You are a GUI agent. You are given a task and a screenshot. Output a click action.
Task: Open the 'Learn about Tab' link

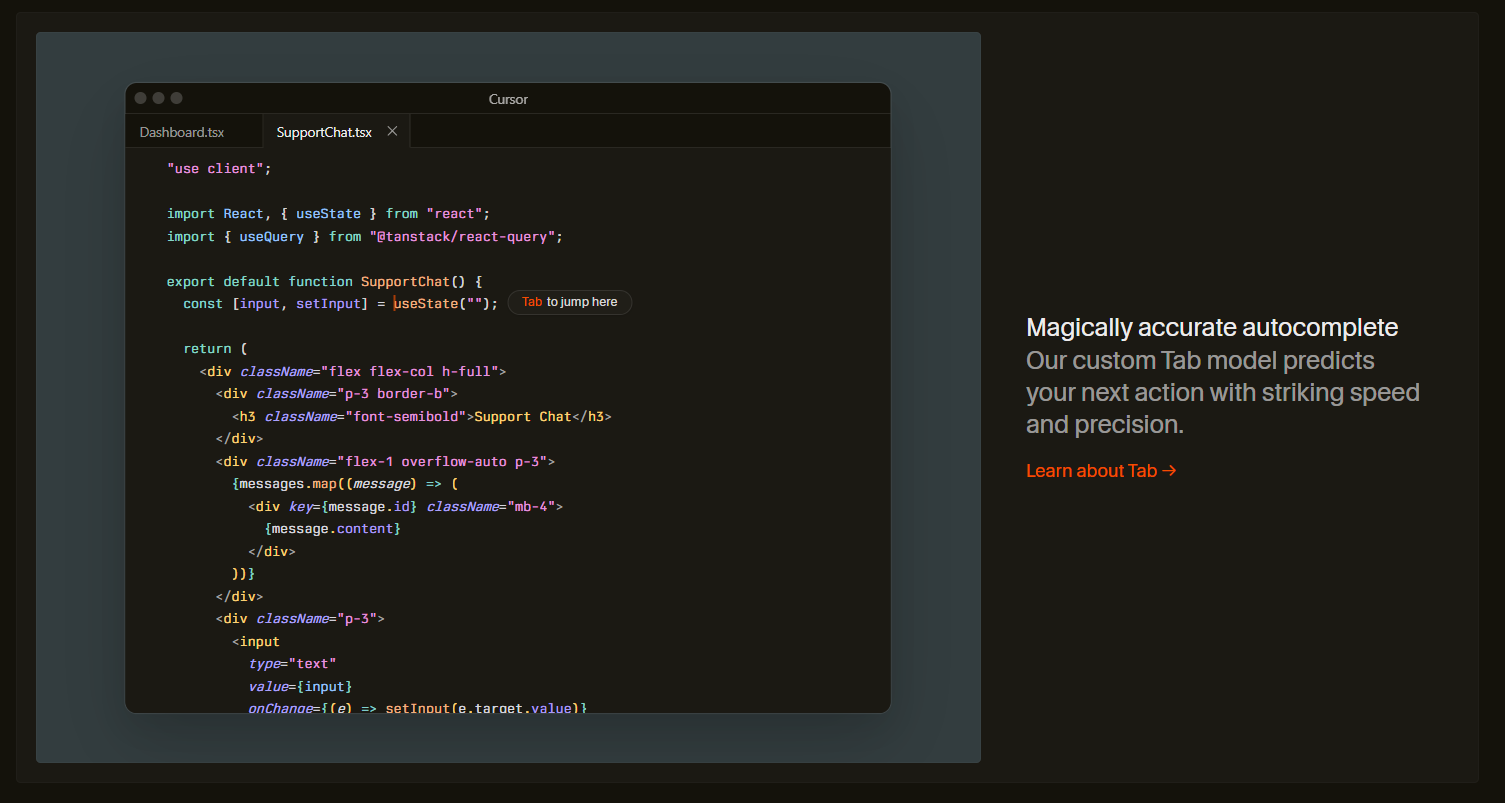point(1101,471)
